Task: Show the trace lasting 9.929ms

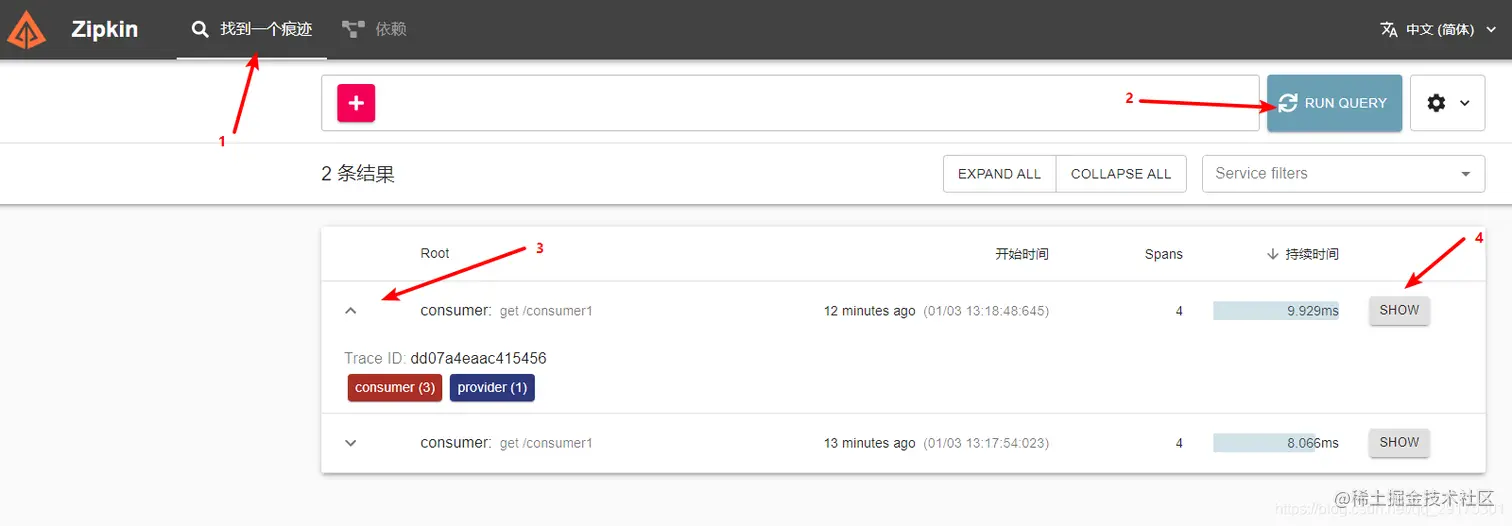Action: click(x=1399, y=311)
